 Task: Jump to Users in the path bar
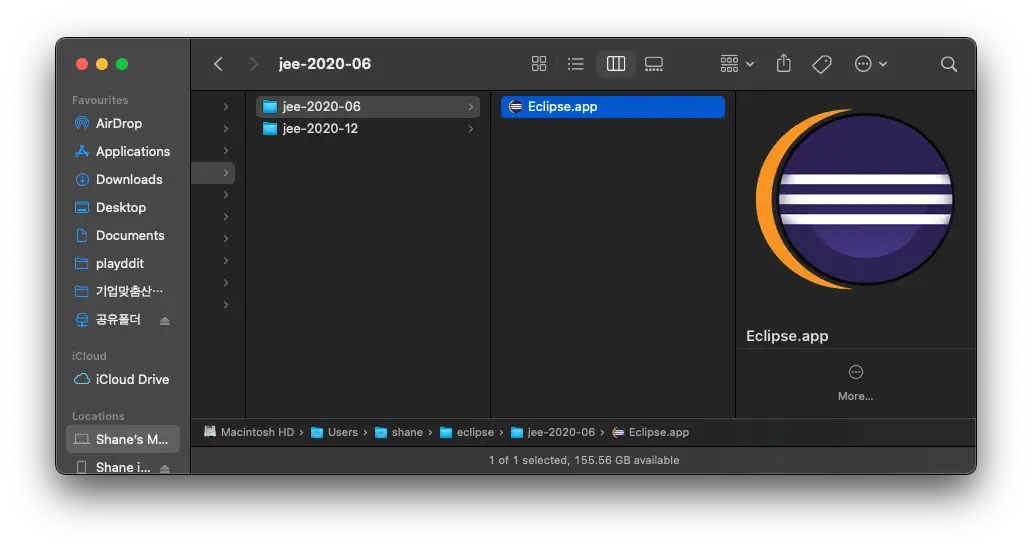pyautogui.click(x=334, y=432)
